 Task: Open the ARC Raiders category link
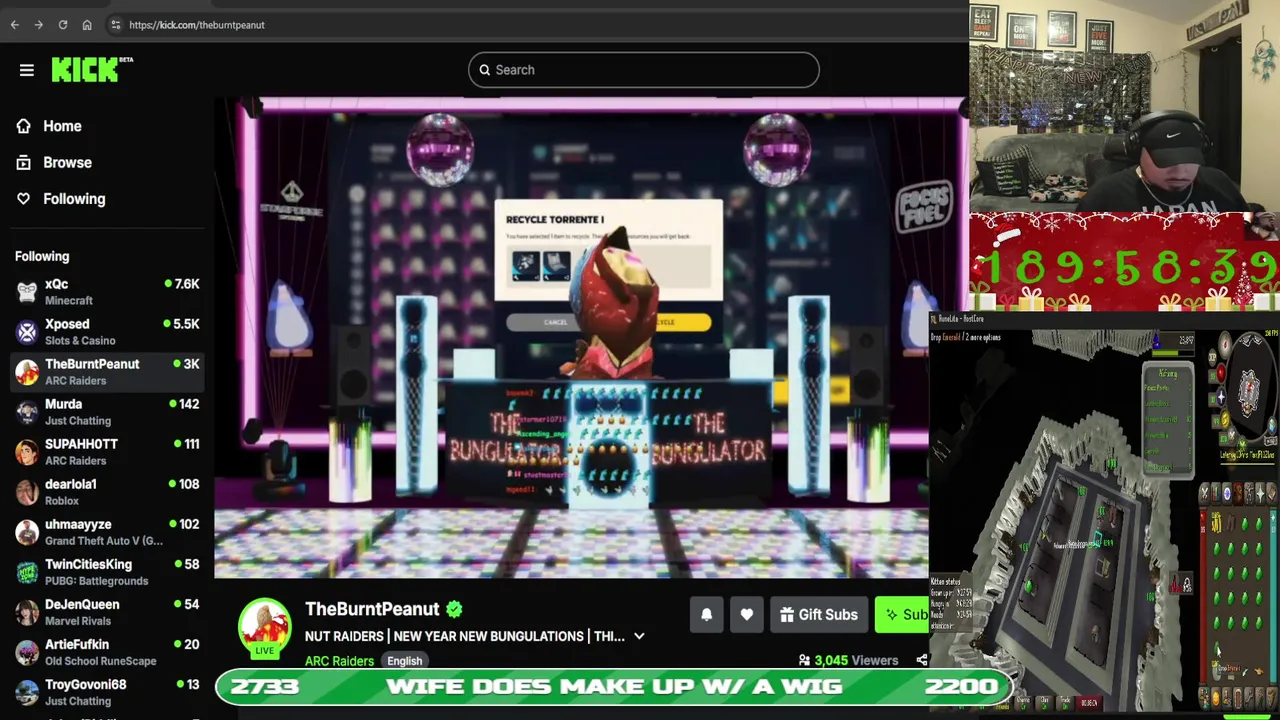coord(339,661)
